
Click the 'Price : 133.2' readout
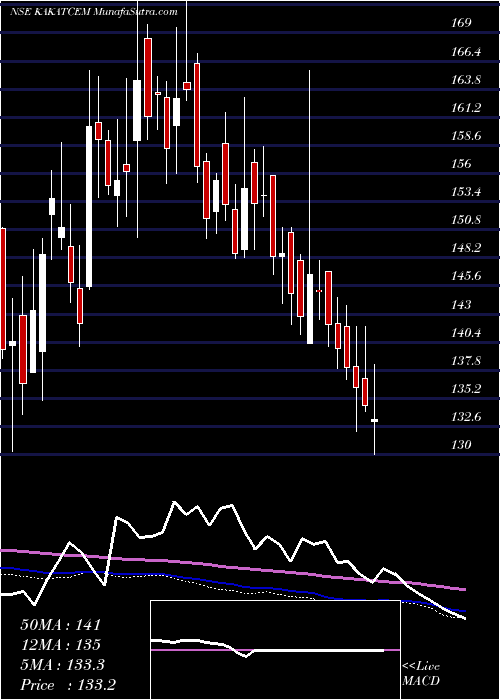66,685
